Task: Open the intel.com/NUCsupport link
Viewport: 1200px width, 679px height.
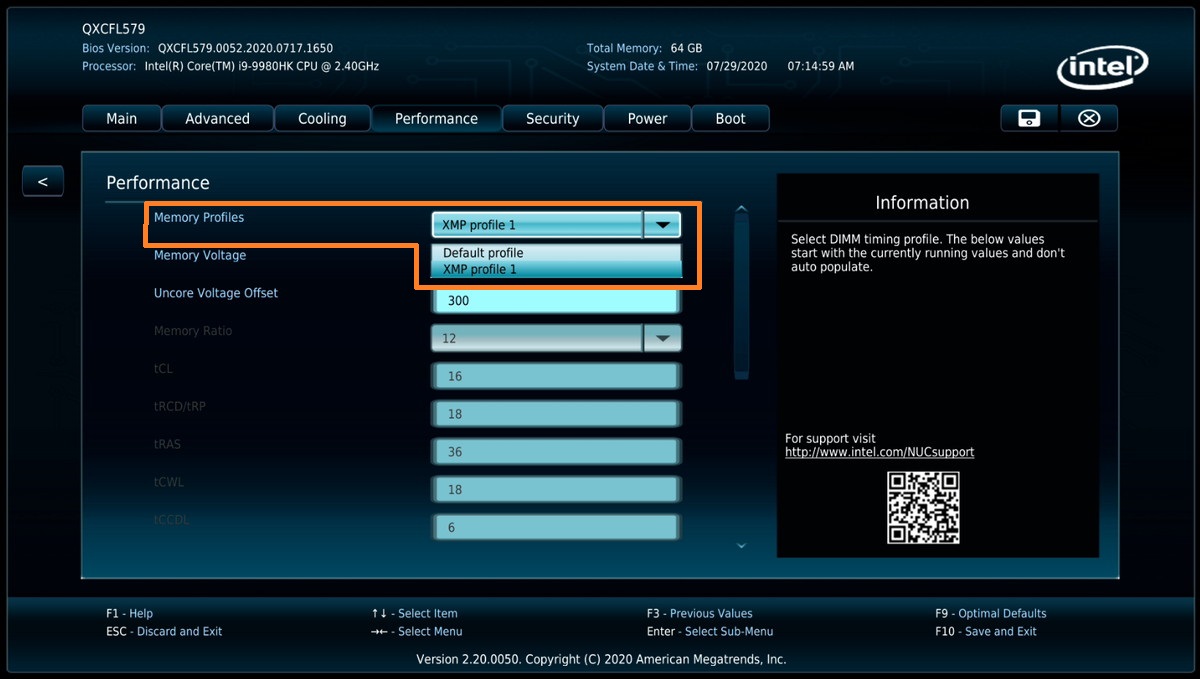Action: click(x=879, y=452)
